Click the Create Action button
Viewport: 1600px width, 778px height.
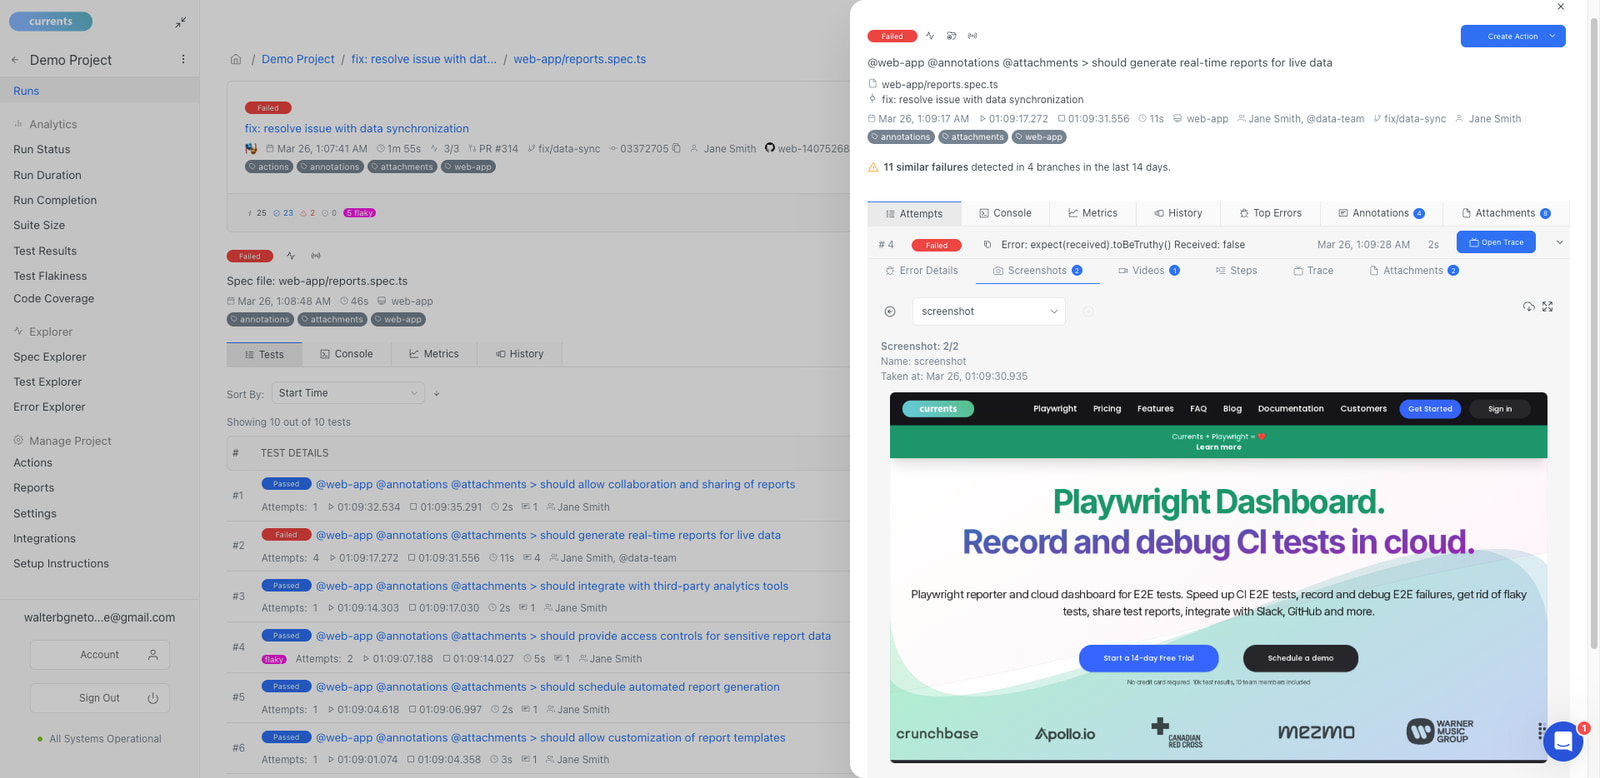(1512, 36)
